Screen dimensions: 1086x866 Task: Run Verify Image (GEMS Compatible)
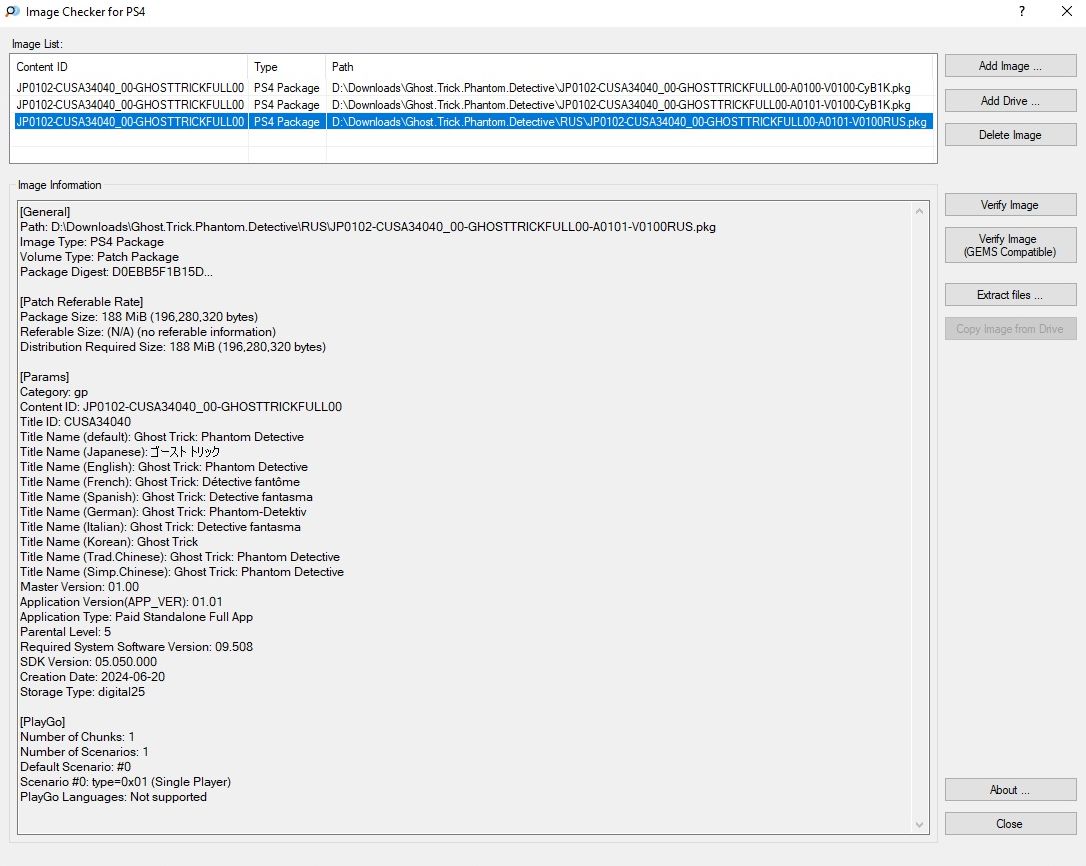coord(1010,245)
